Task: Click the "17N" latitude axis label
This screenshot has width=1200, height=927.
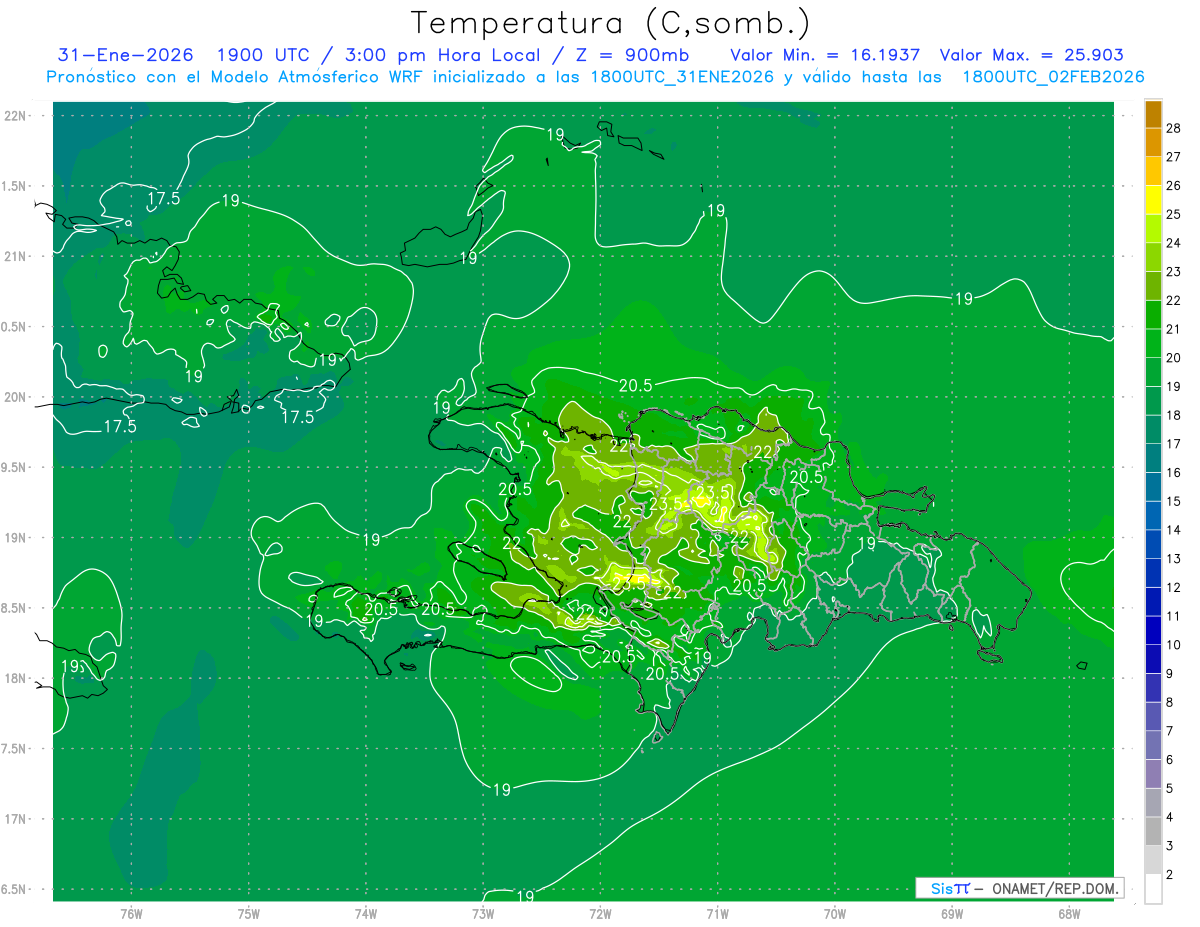Action: (16, 819)
